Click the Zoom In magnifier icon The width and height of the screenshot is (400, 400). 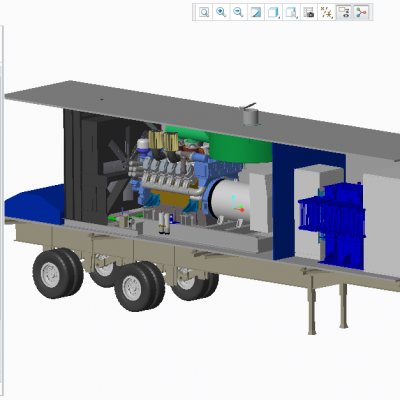click(221, 13)
